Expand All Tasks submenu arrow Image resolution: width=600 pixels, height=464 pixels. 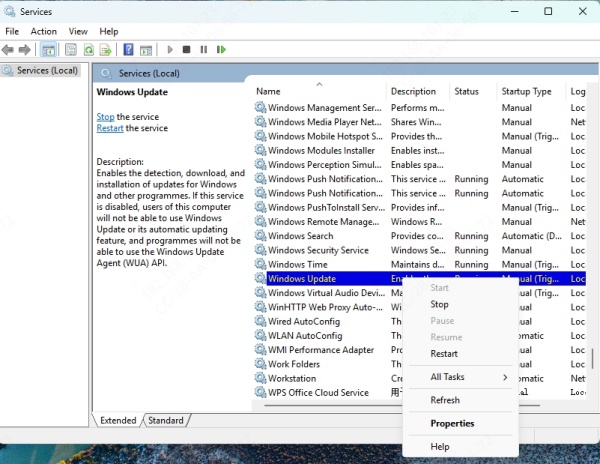pyautogui.click(x=505, y=377)
